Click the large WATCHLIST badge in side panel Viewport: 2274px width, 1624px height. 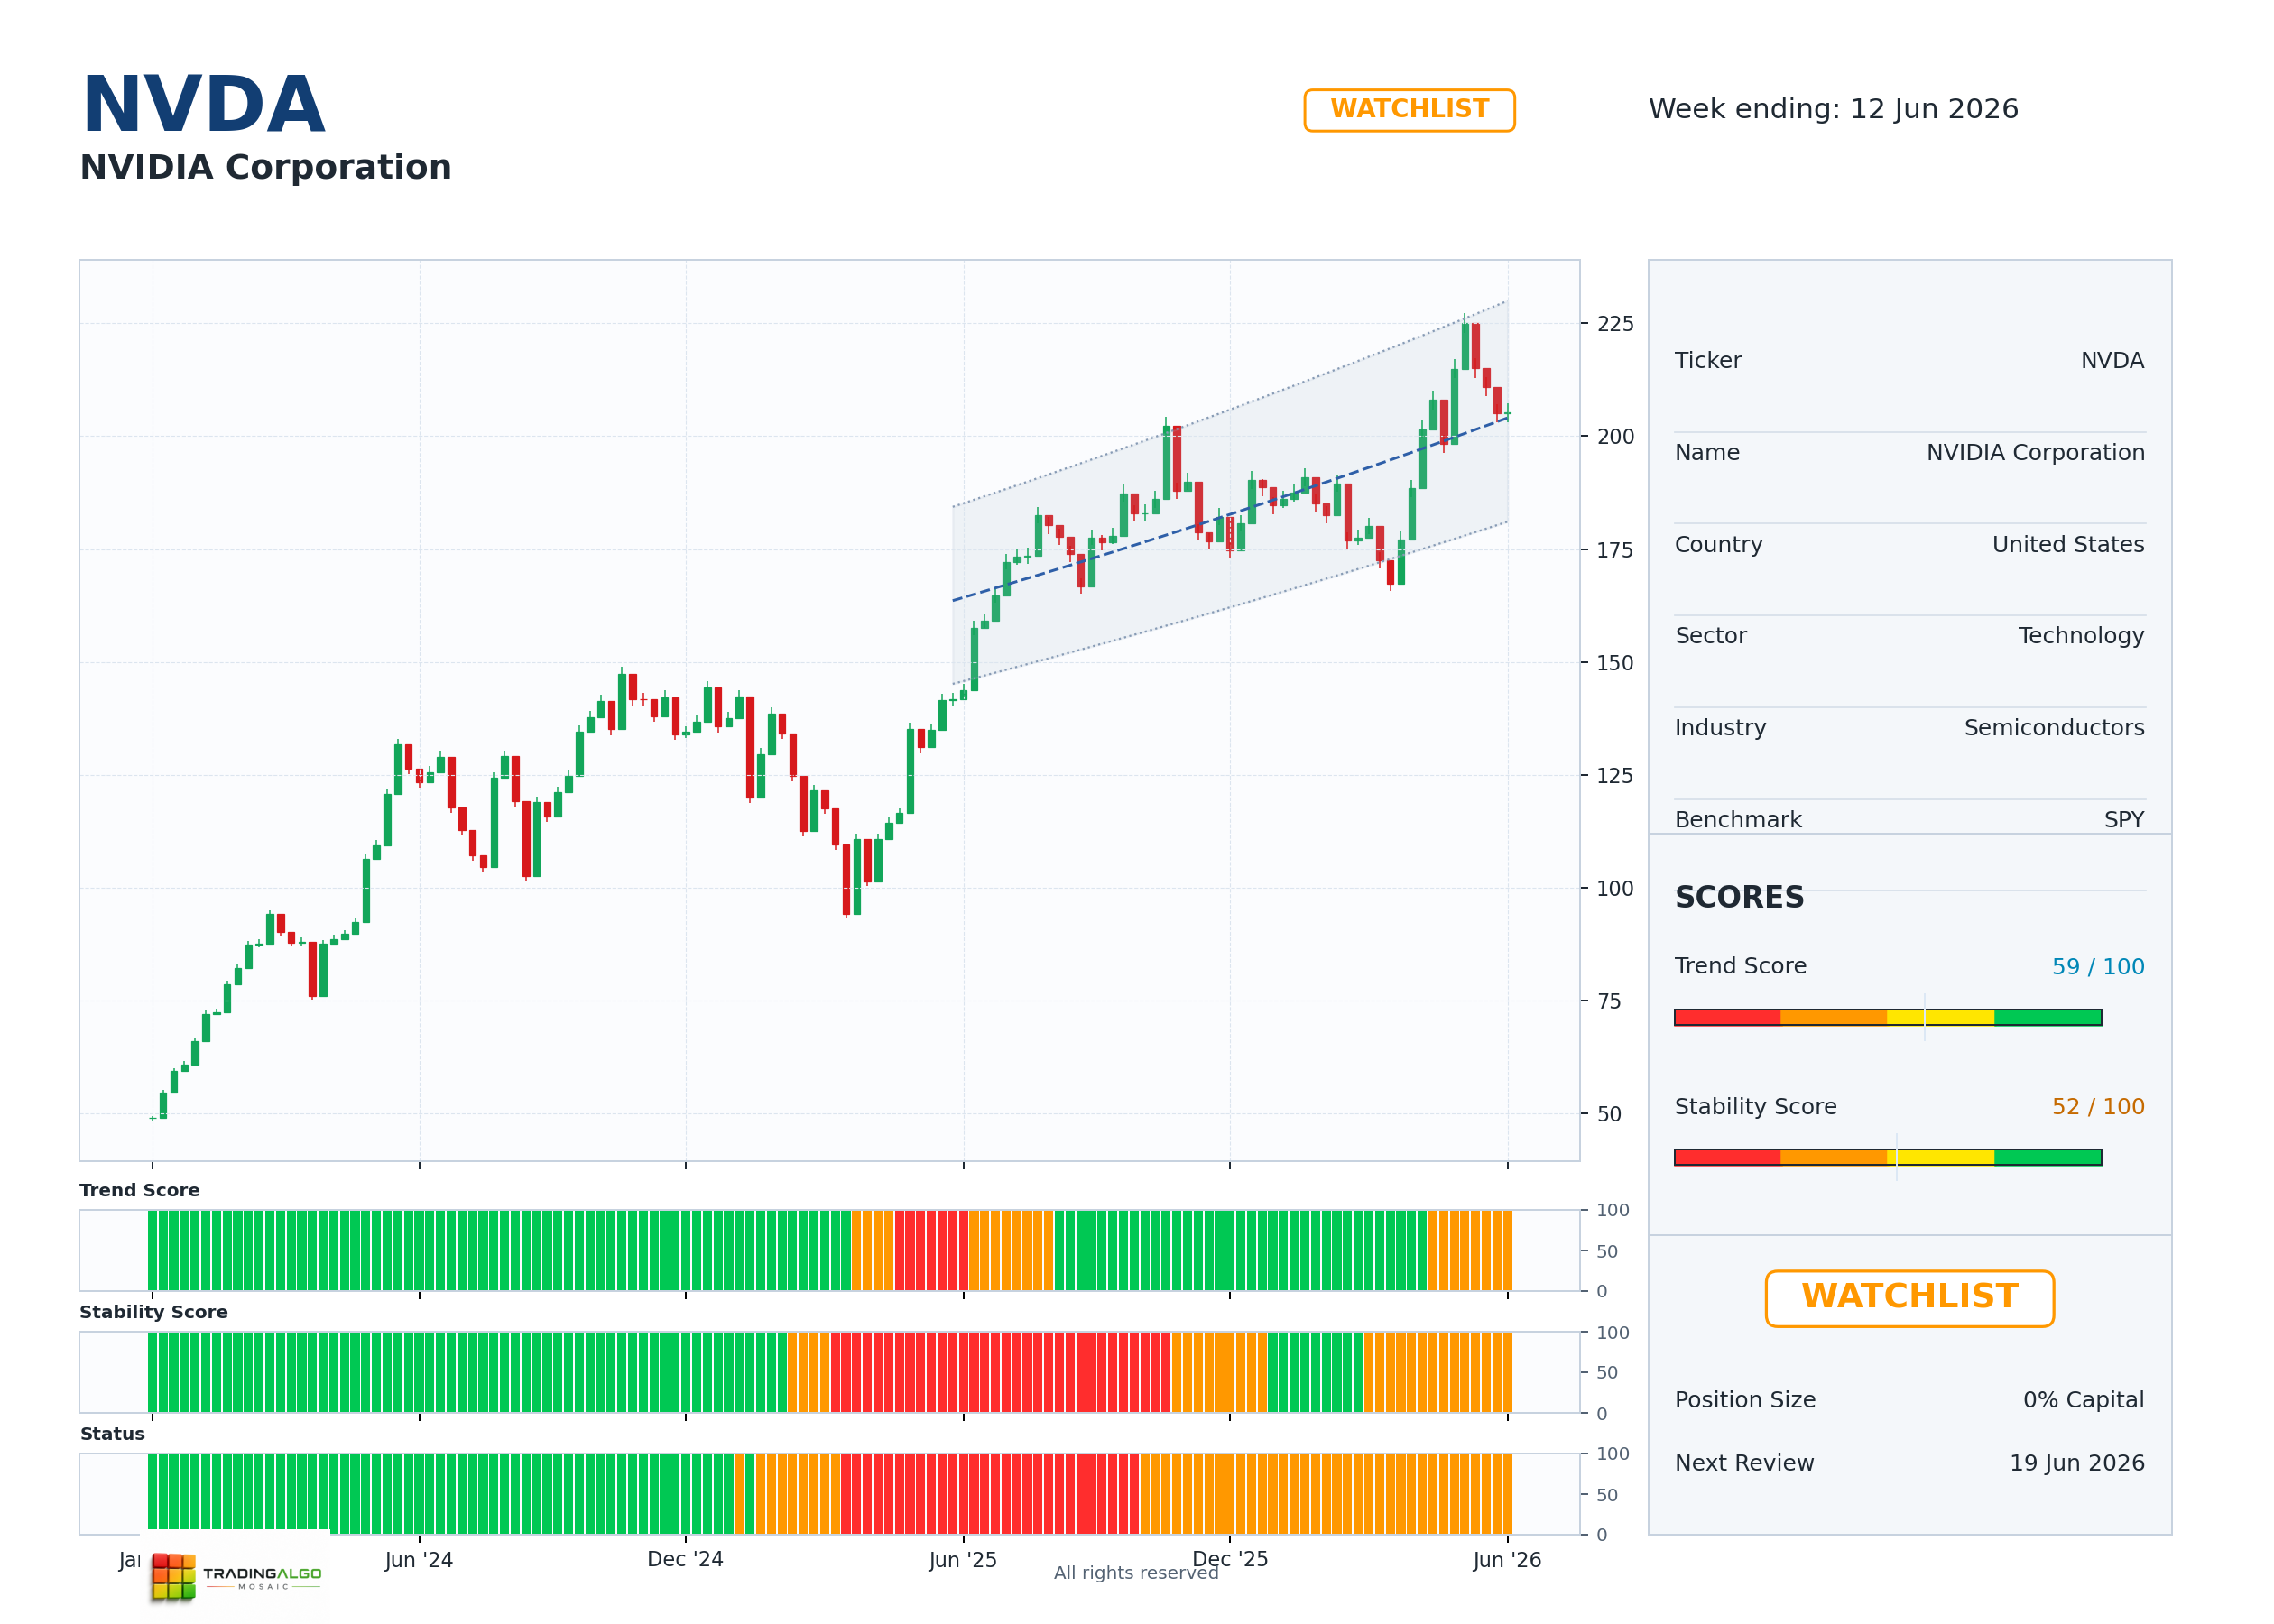click(1909, 1298)
